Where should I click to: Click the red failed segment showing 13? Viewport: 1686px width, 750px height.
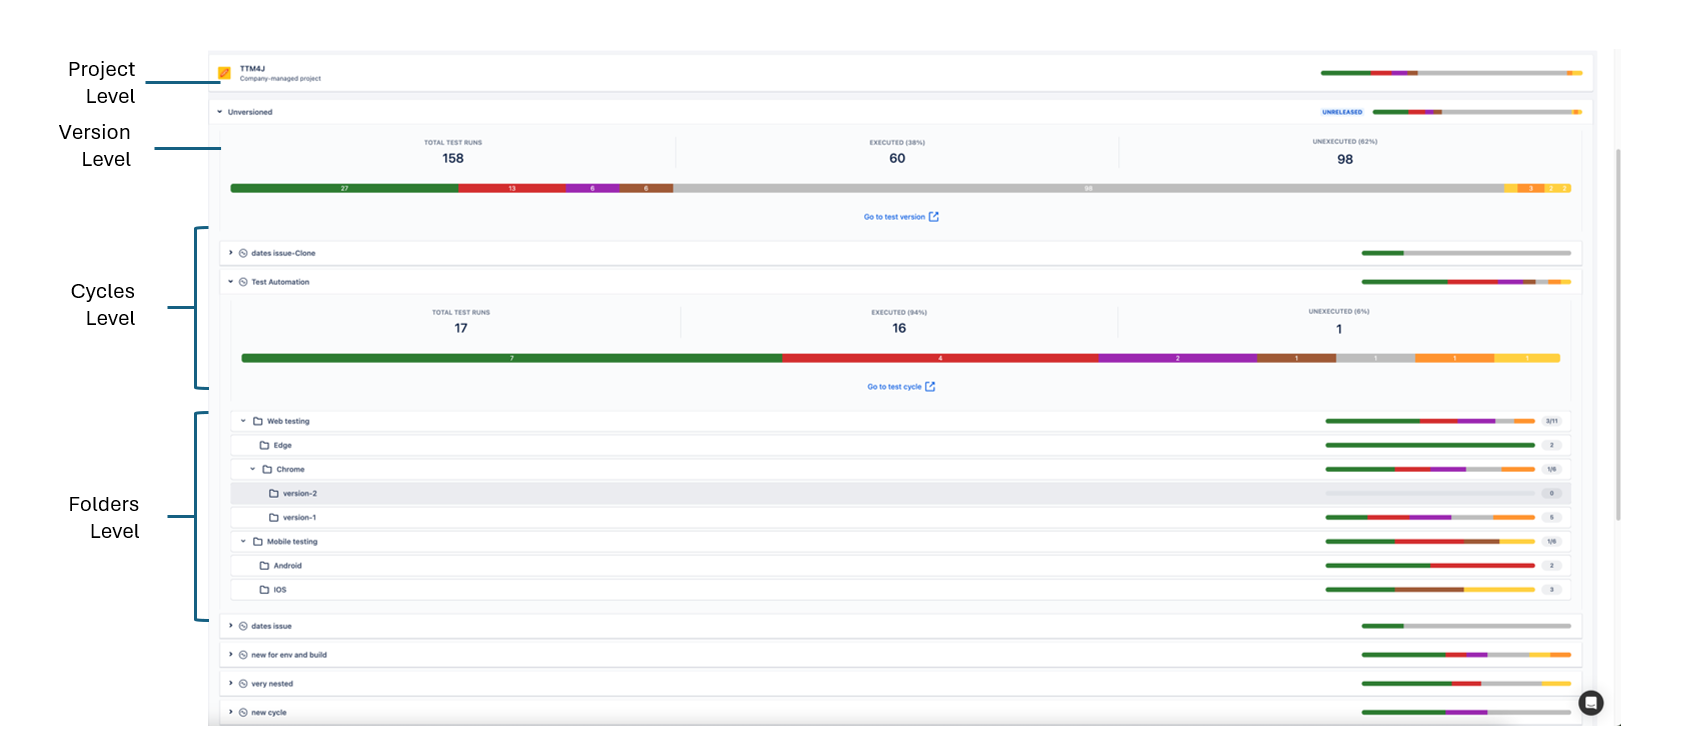point(512,188)
